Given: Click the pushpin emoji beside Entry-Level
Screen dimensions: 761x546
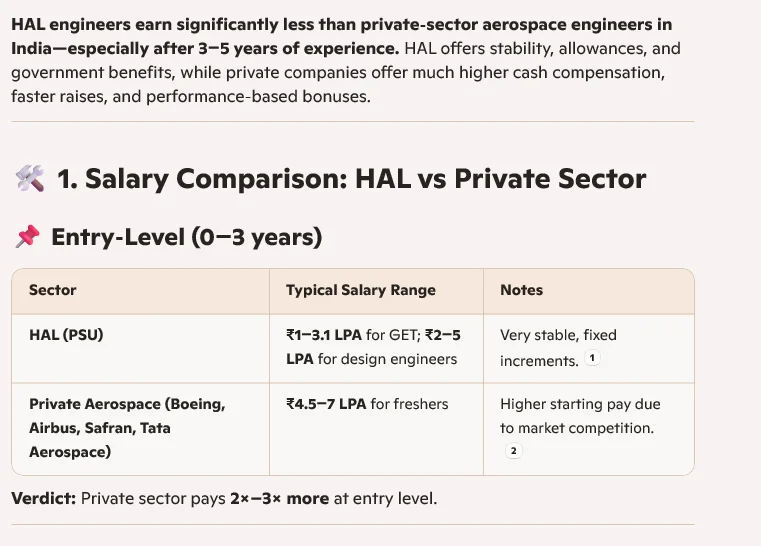Looking at the screenshot, I should [27, 237].
